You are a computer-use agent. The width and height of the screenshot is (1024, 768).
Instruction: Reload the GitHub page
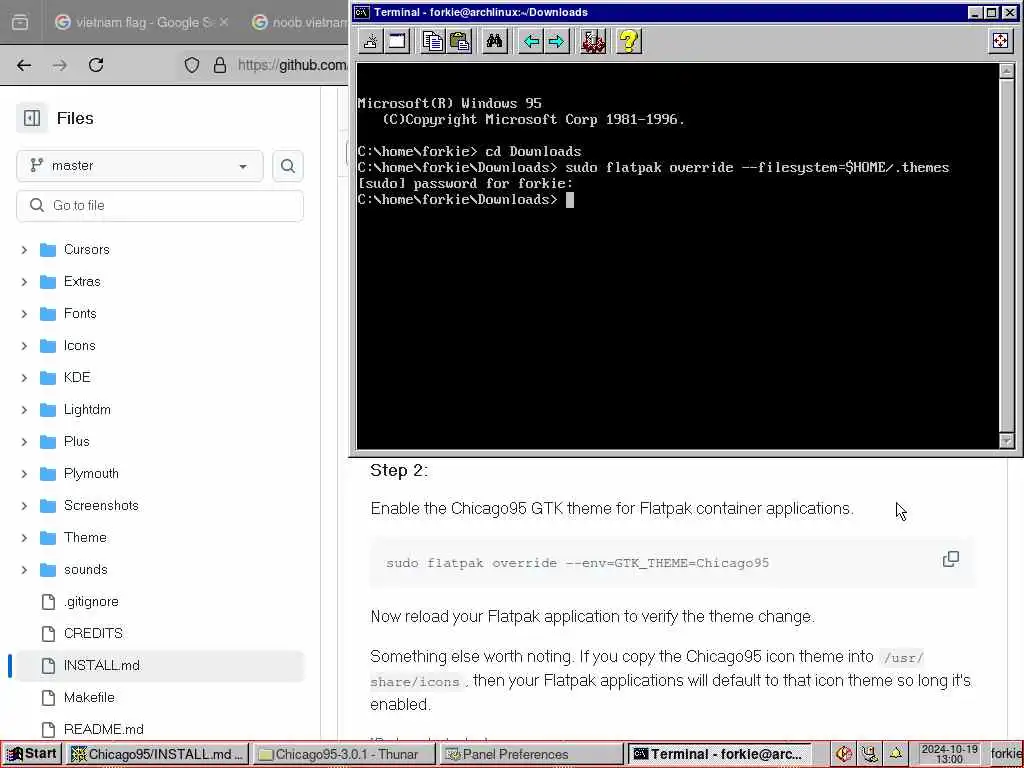pos(96,65)
